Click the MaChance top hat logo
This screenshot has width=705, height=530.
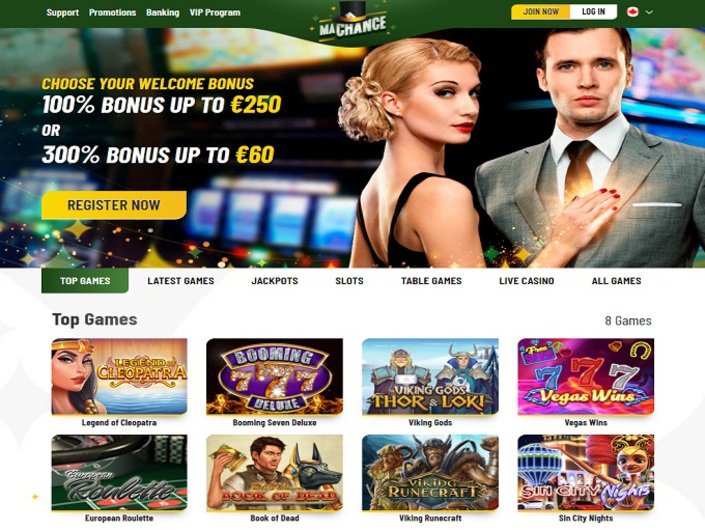click(352, 22)
